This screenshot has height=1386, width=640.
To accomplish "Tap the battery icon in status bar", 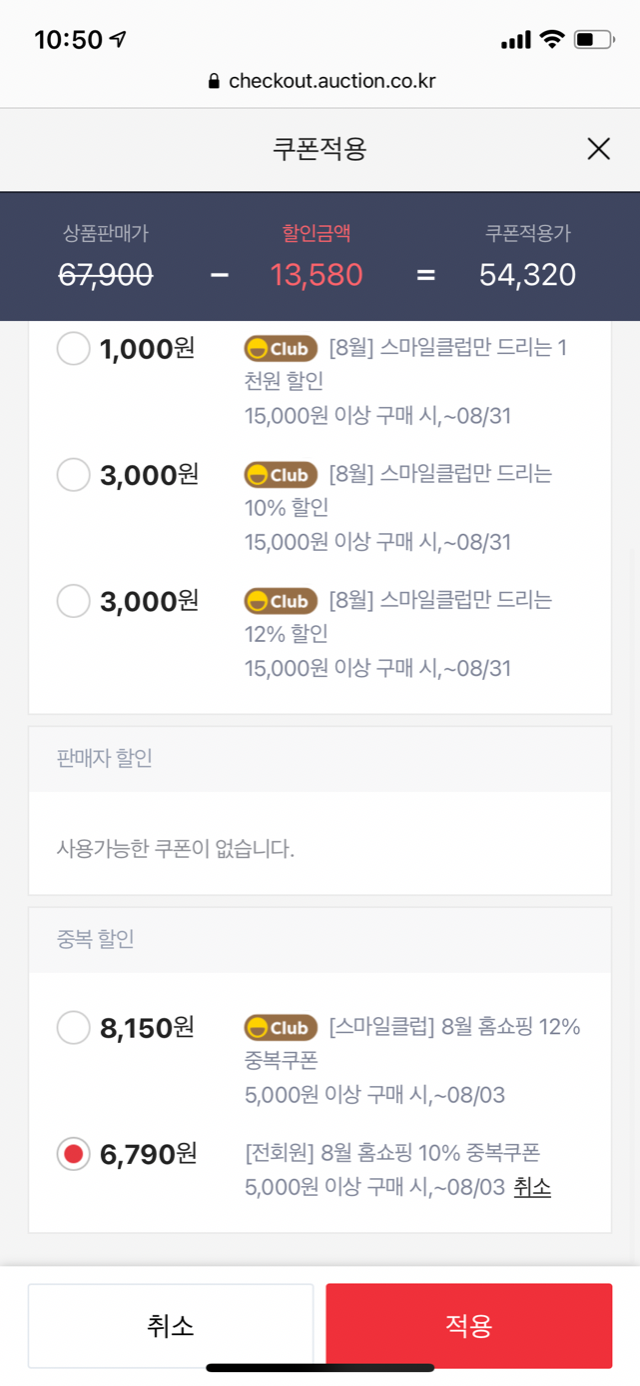I will [597, 40].
